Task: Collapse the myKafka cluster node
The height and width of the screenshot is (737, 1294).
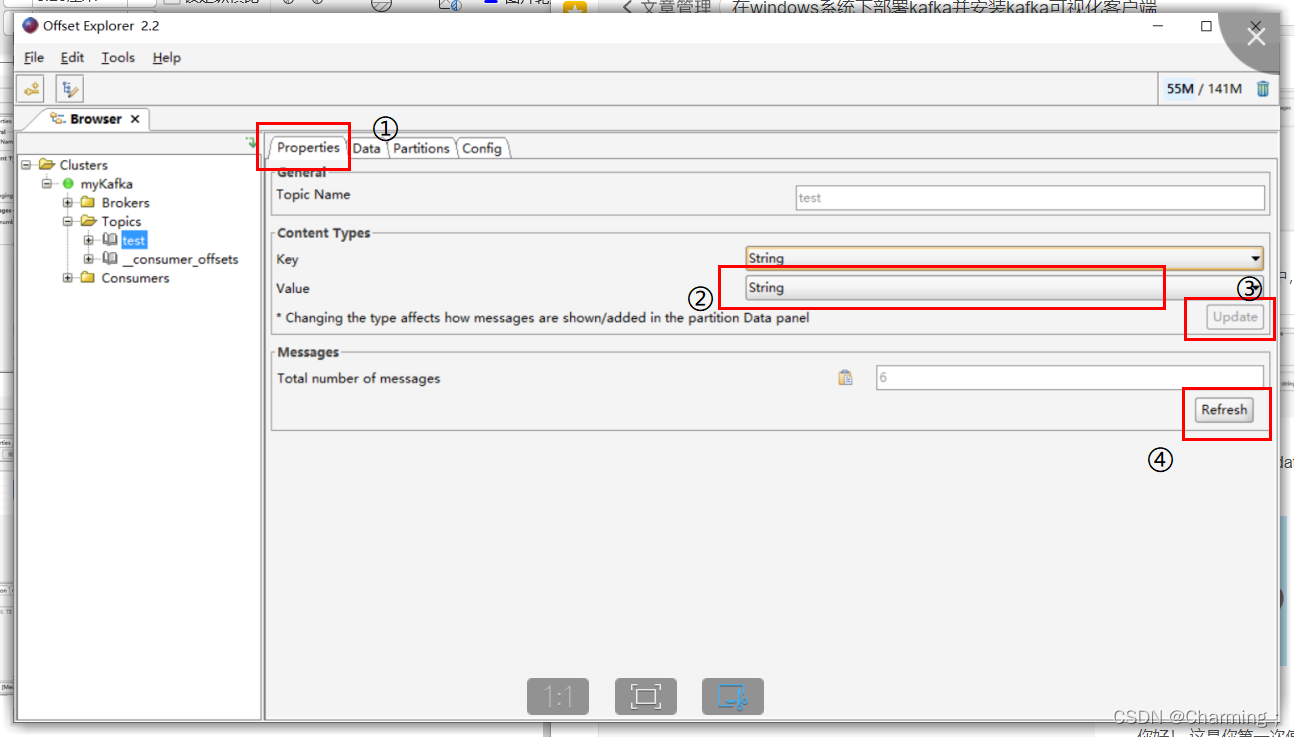Action: point(46,184)
